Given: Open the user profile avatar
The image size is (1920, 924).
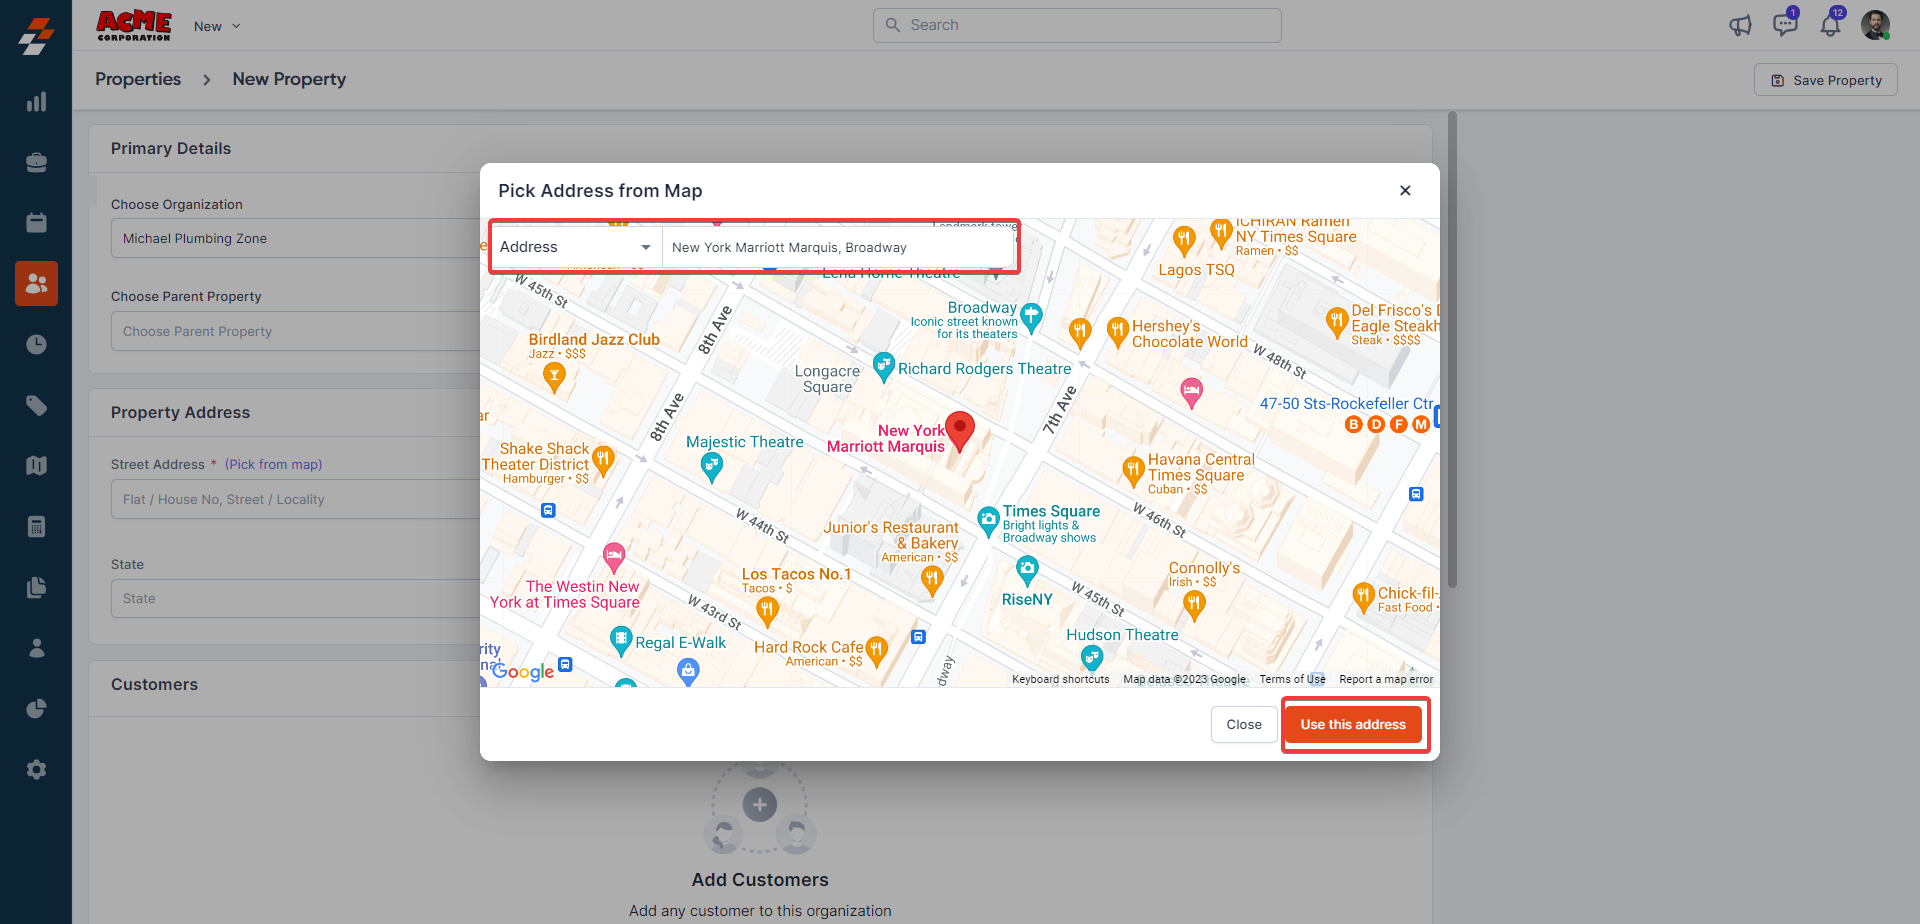Looking at the screenshot, I should pyautogui.click(x=1875, y=25).
